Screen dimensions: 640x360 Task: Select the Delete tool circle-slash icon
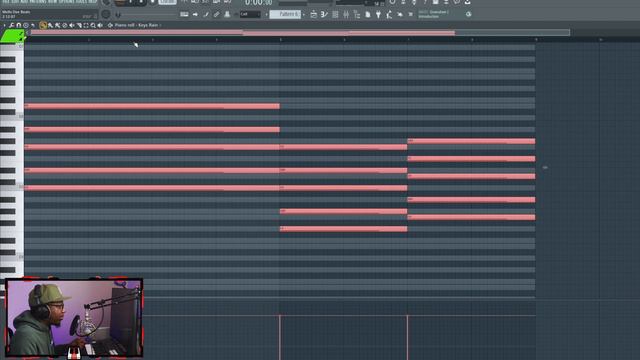[x=64, y=25]
